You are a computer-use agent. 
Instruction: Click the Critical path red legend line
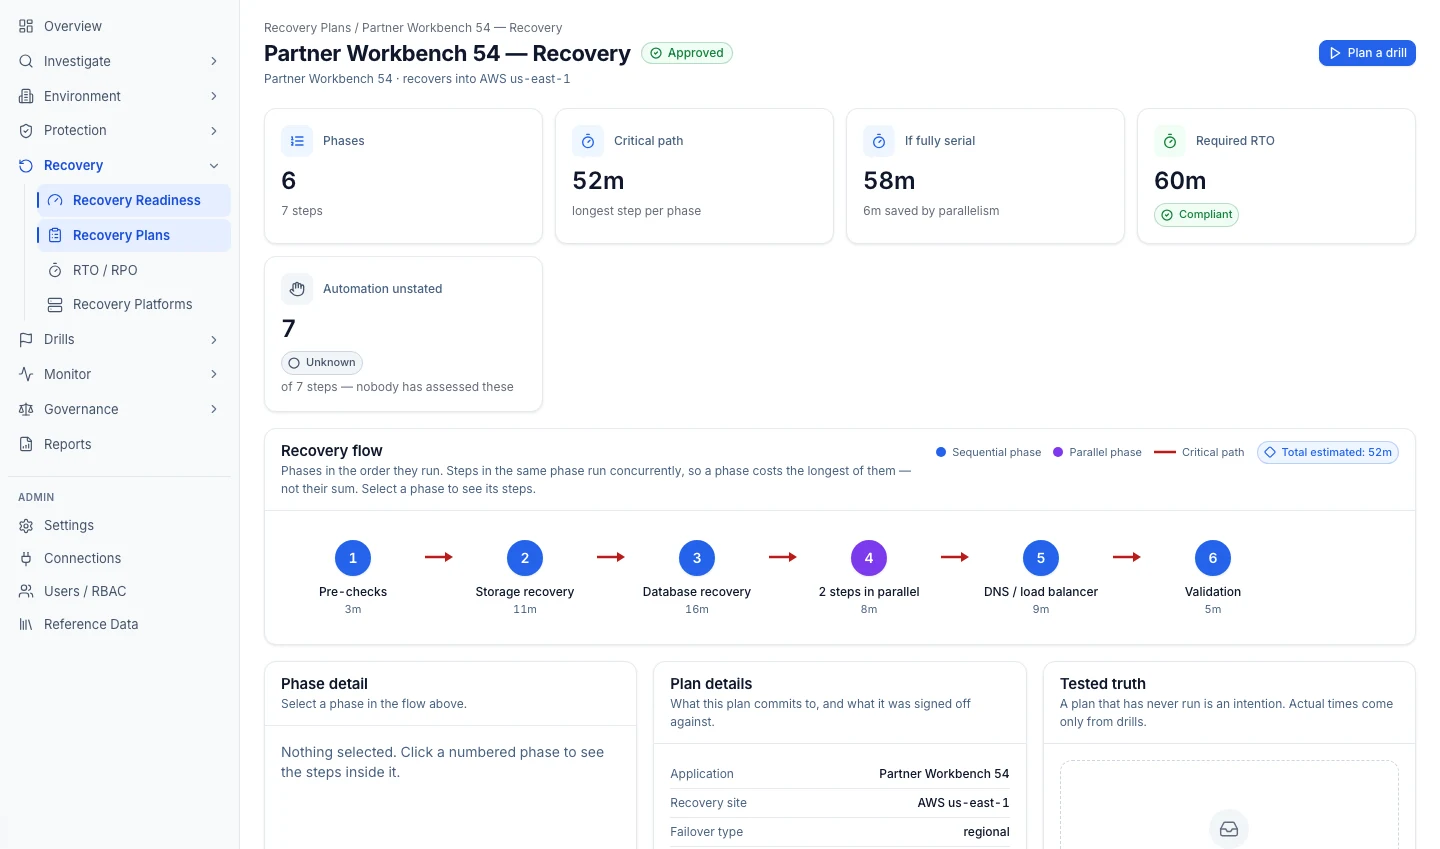click(x=1164, y=452)
